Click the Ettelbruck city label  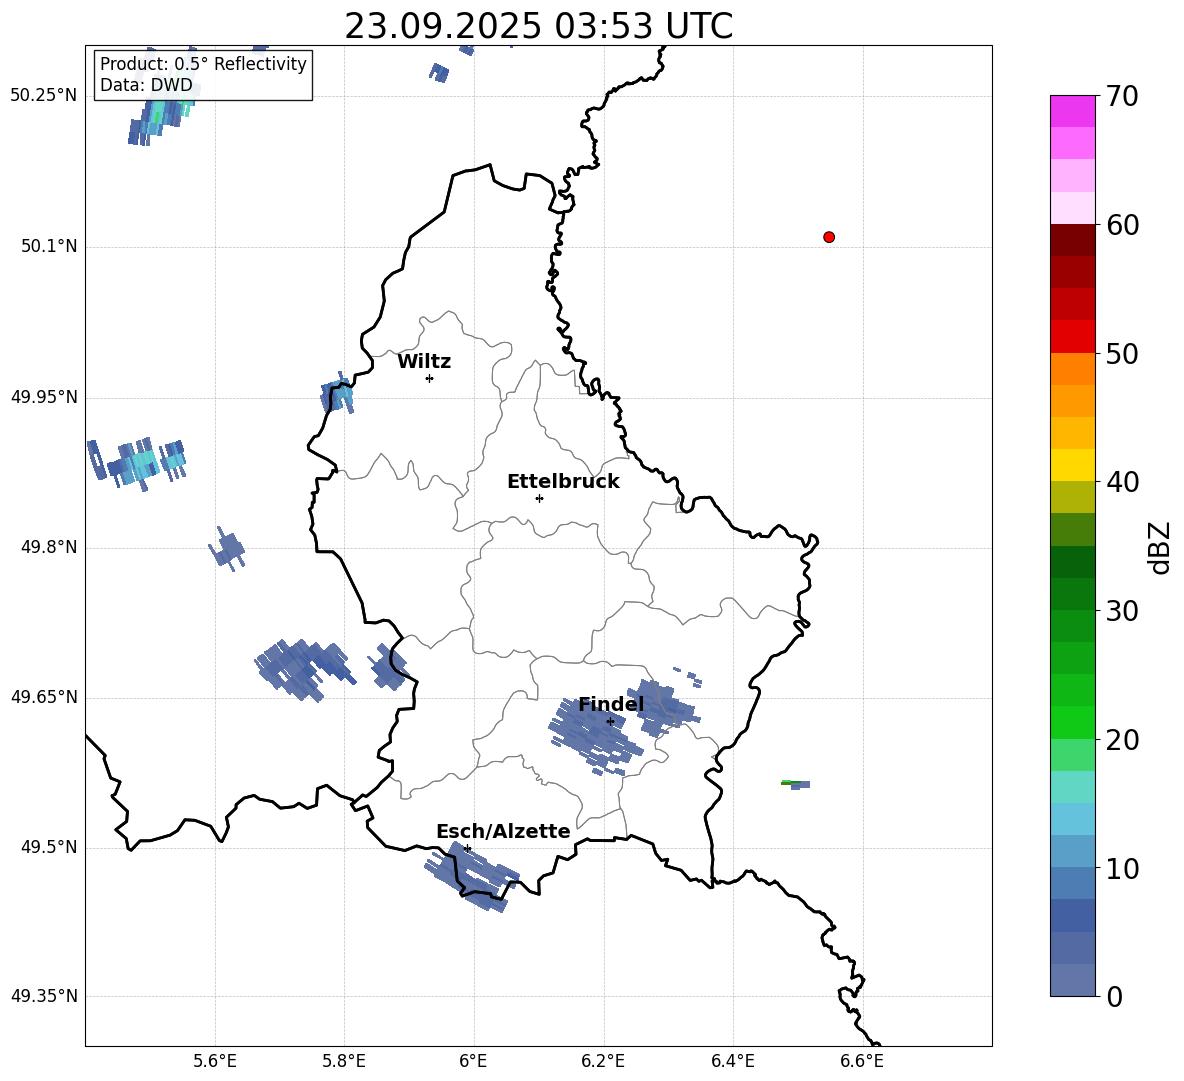click(x=563, y=482)
